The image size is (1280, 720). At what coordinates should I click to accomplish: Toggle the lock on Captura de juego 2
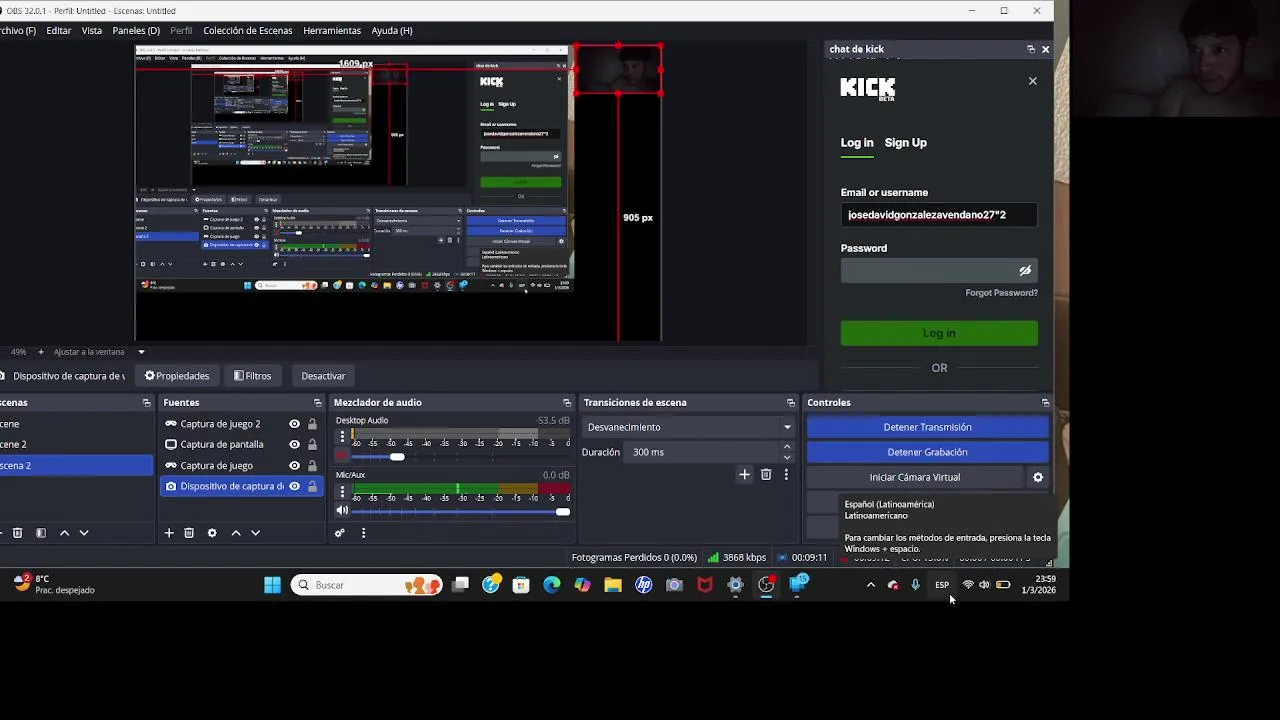click(312, 424)
